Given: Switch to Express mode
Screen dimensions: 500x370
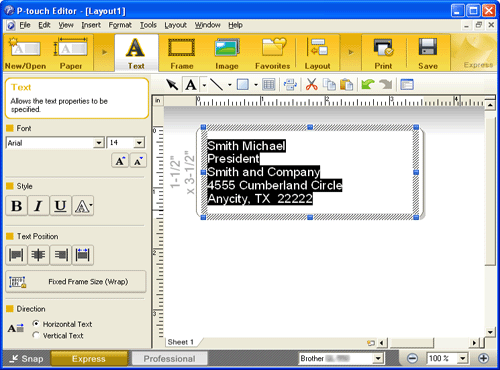Looking at the screenshot, I should click(89, 359).
